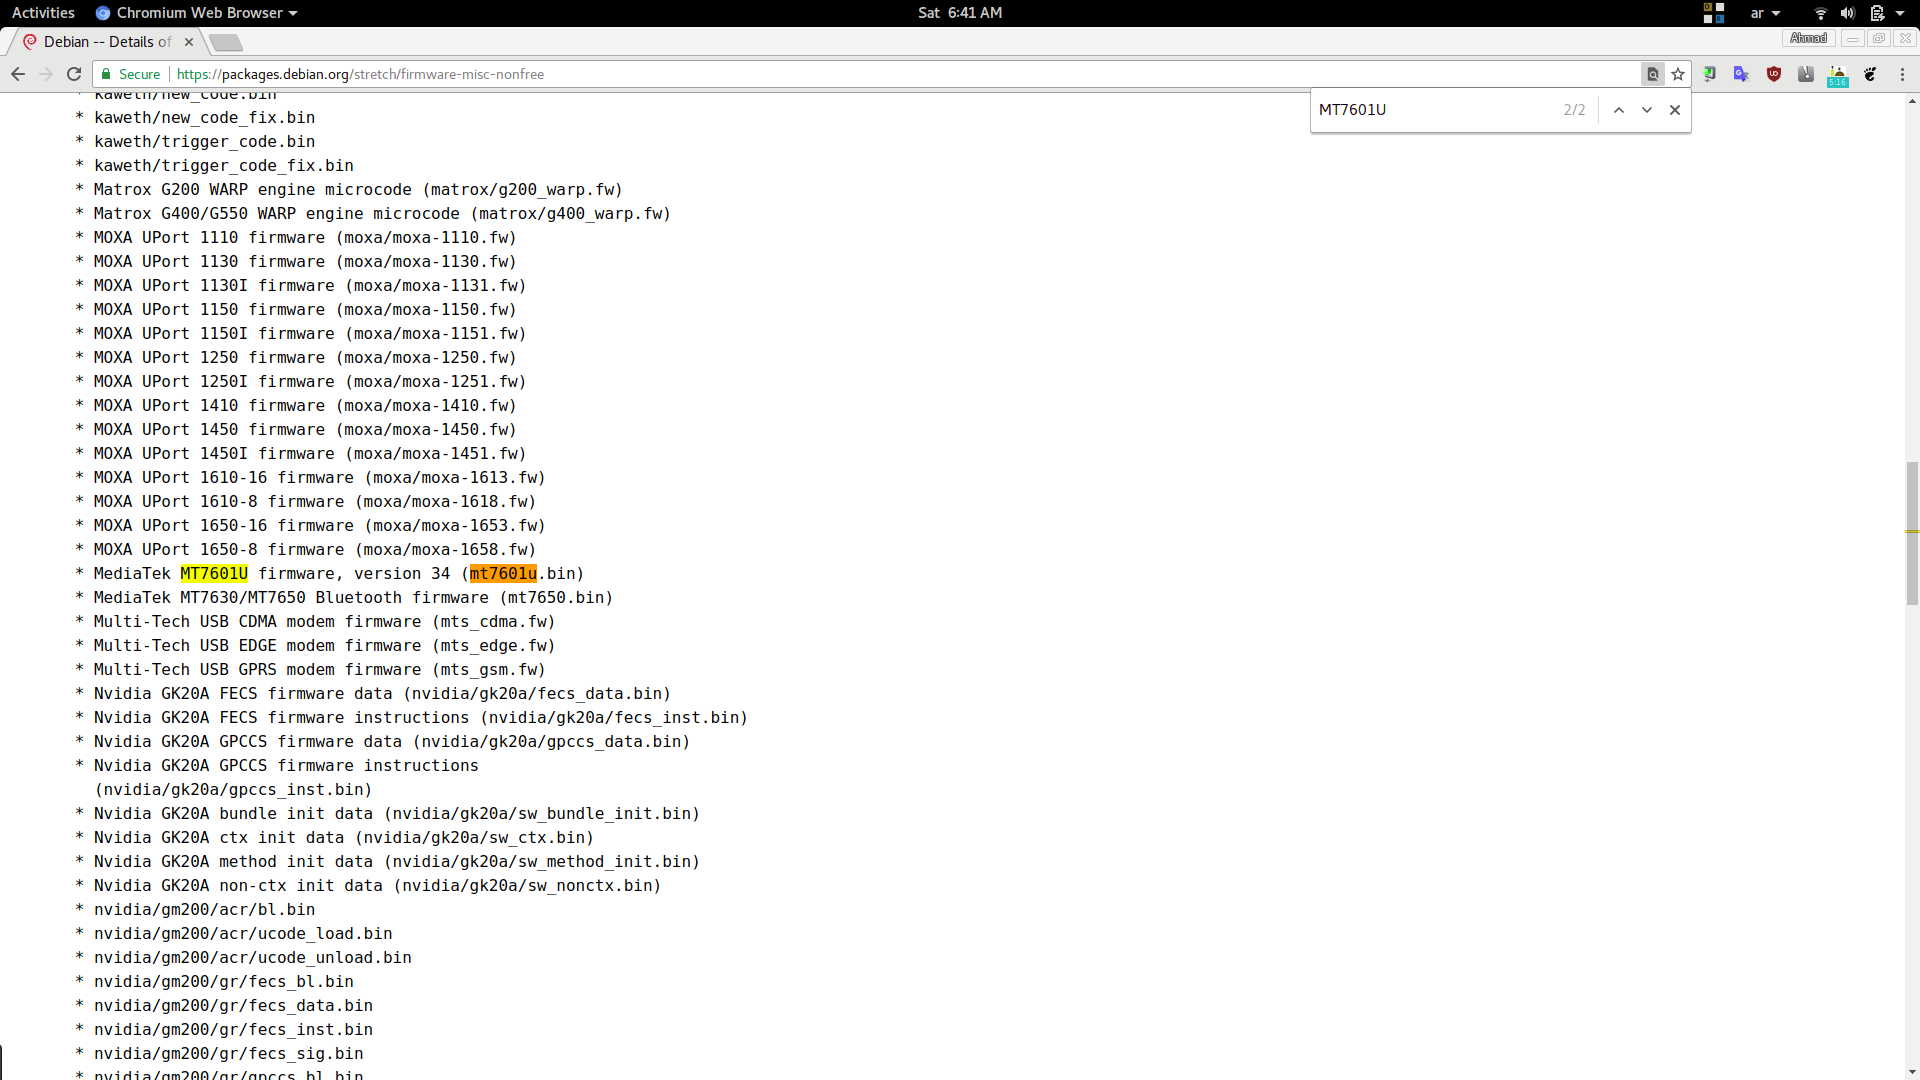Click the GNOME Shell integration foot icon
1920x1080 pixels.
point(1870,74)
